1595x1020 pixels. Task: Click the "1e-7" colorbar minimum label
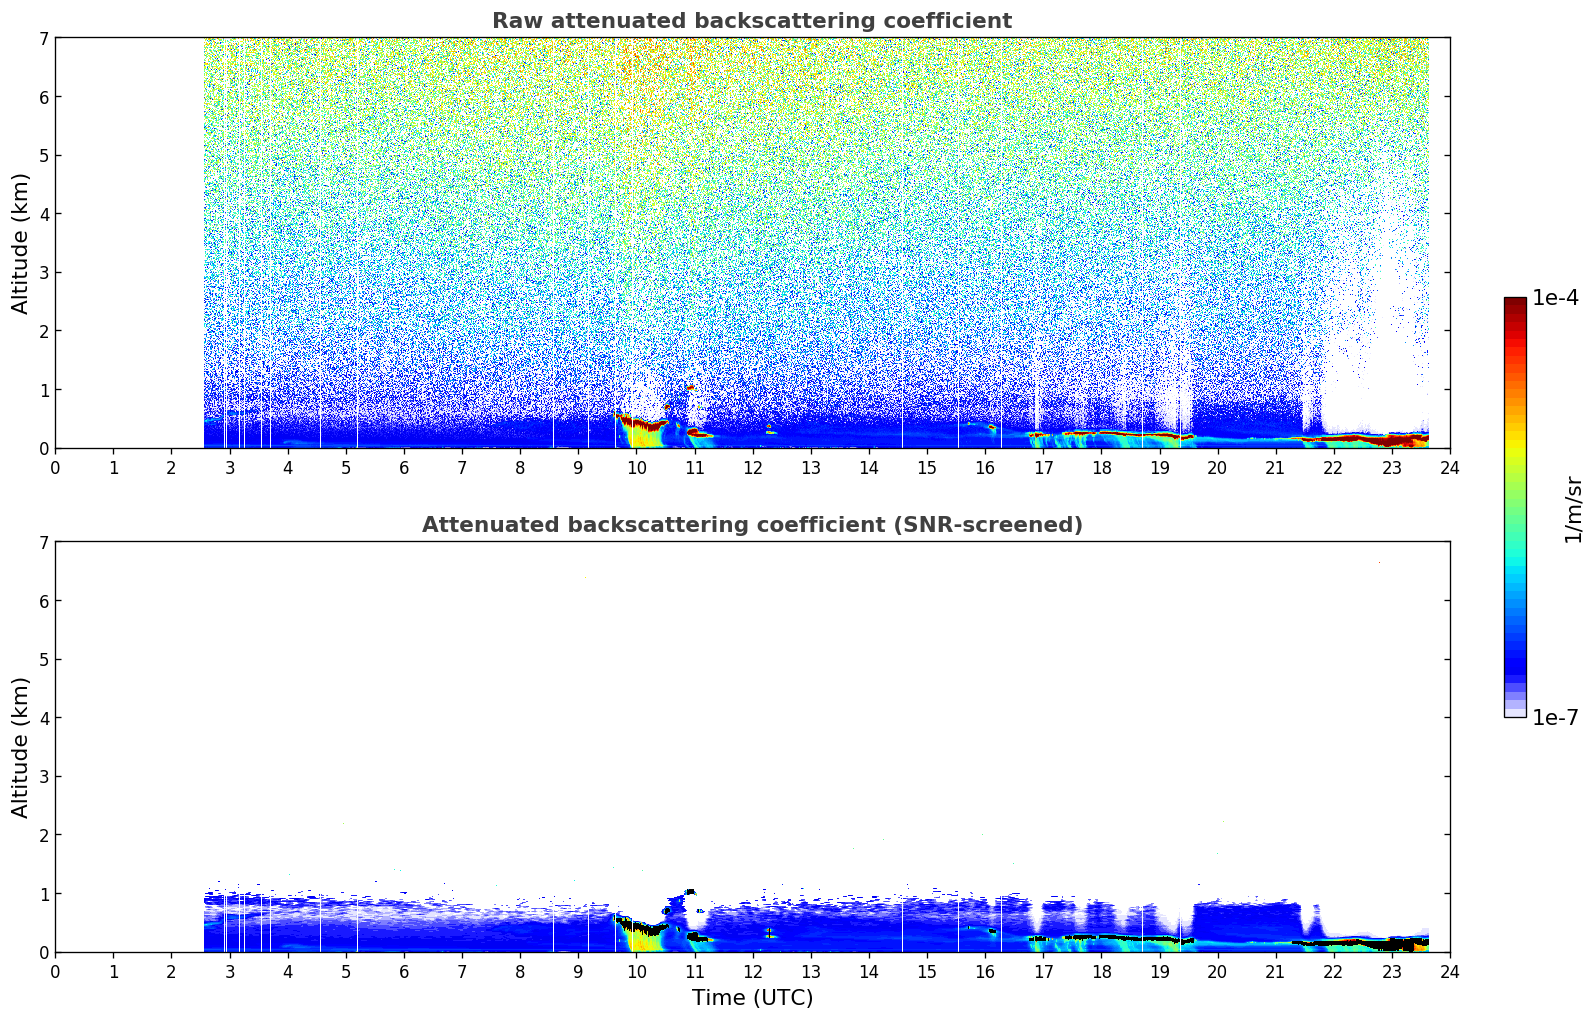[1555, 718]
